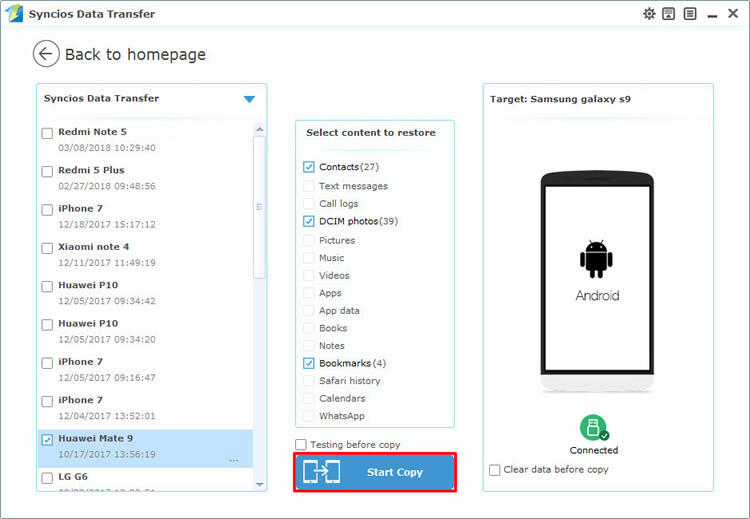
Task: Click the ellipsis on Huawei Mate 9 row
Action: [233, 461]
